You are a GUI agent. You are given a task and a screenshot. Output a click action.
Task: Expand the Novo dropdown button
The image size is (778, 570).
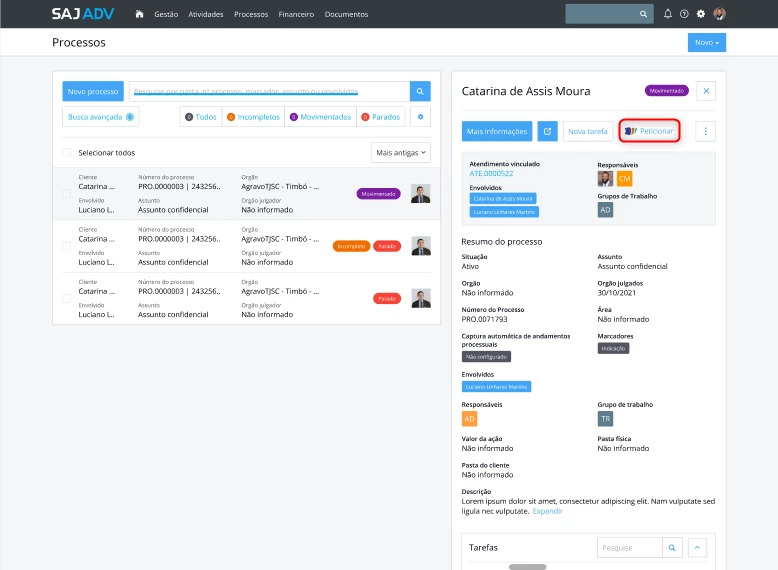point(706,43)
